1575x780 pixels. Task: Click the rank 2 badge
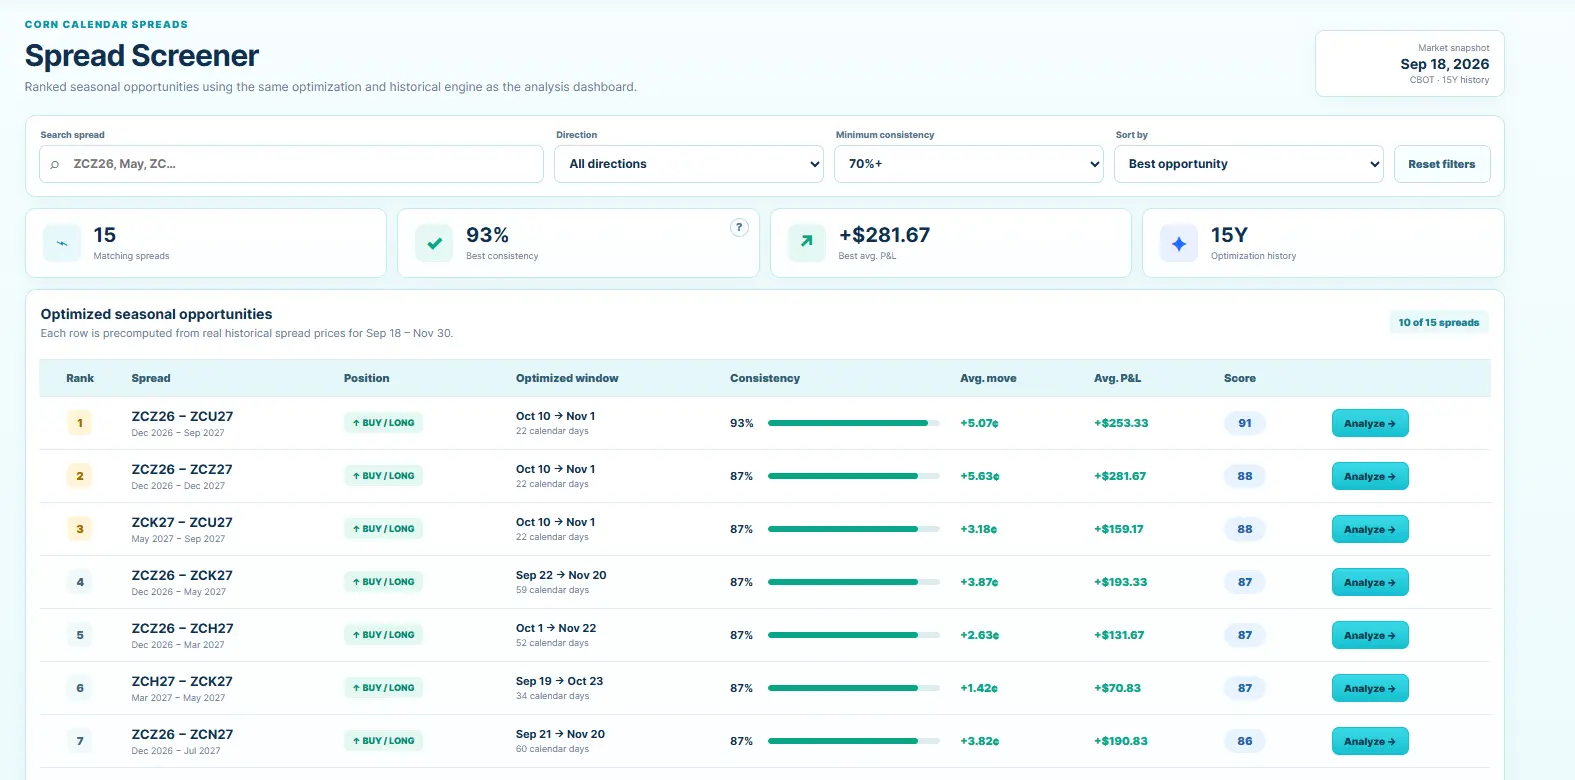(80, 476)
